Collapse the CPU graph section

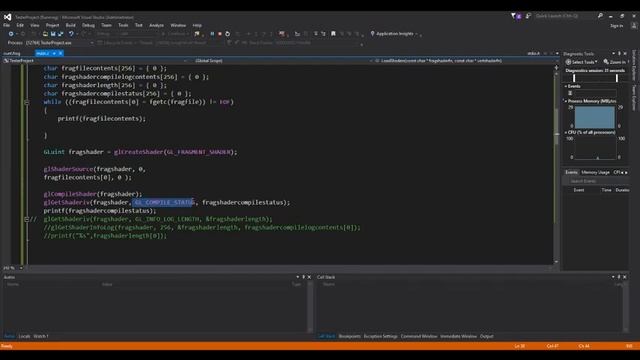click(x=566, y=133)
